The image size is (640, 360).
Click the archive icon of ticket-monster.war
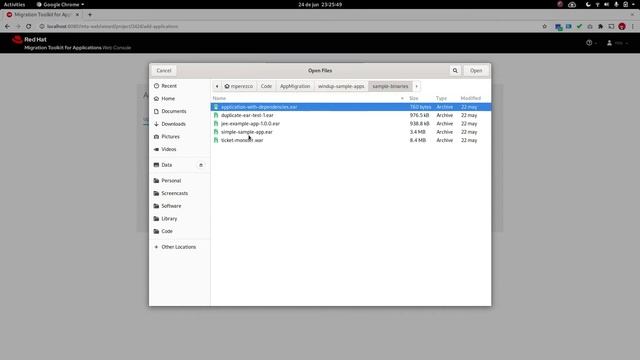(x=216, y=140)
